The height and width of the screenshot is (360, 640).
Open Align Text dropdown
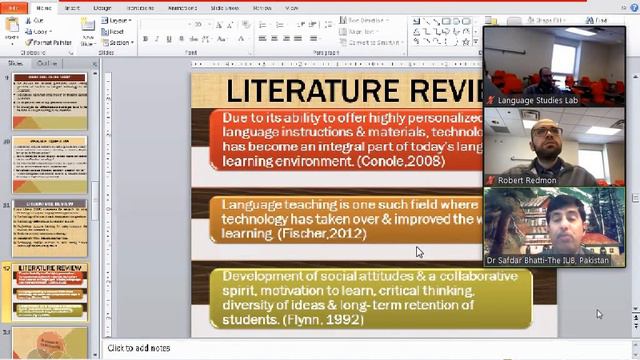[x=359, y=31]
